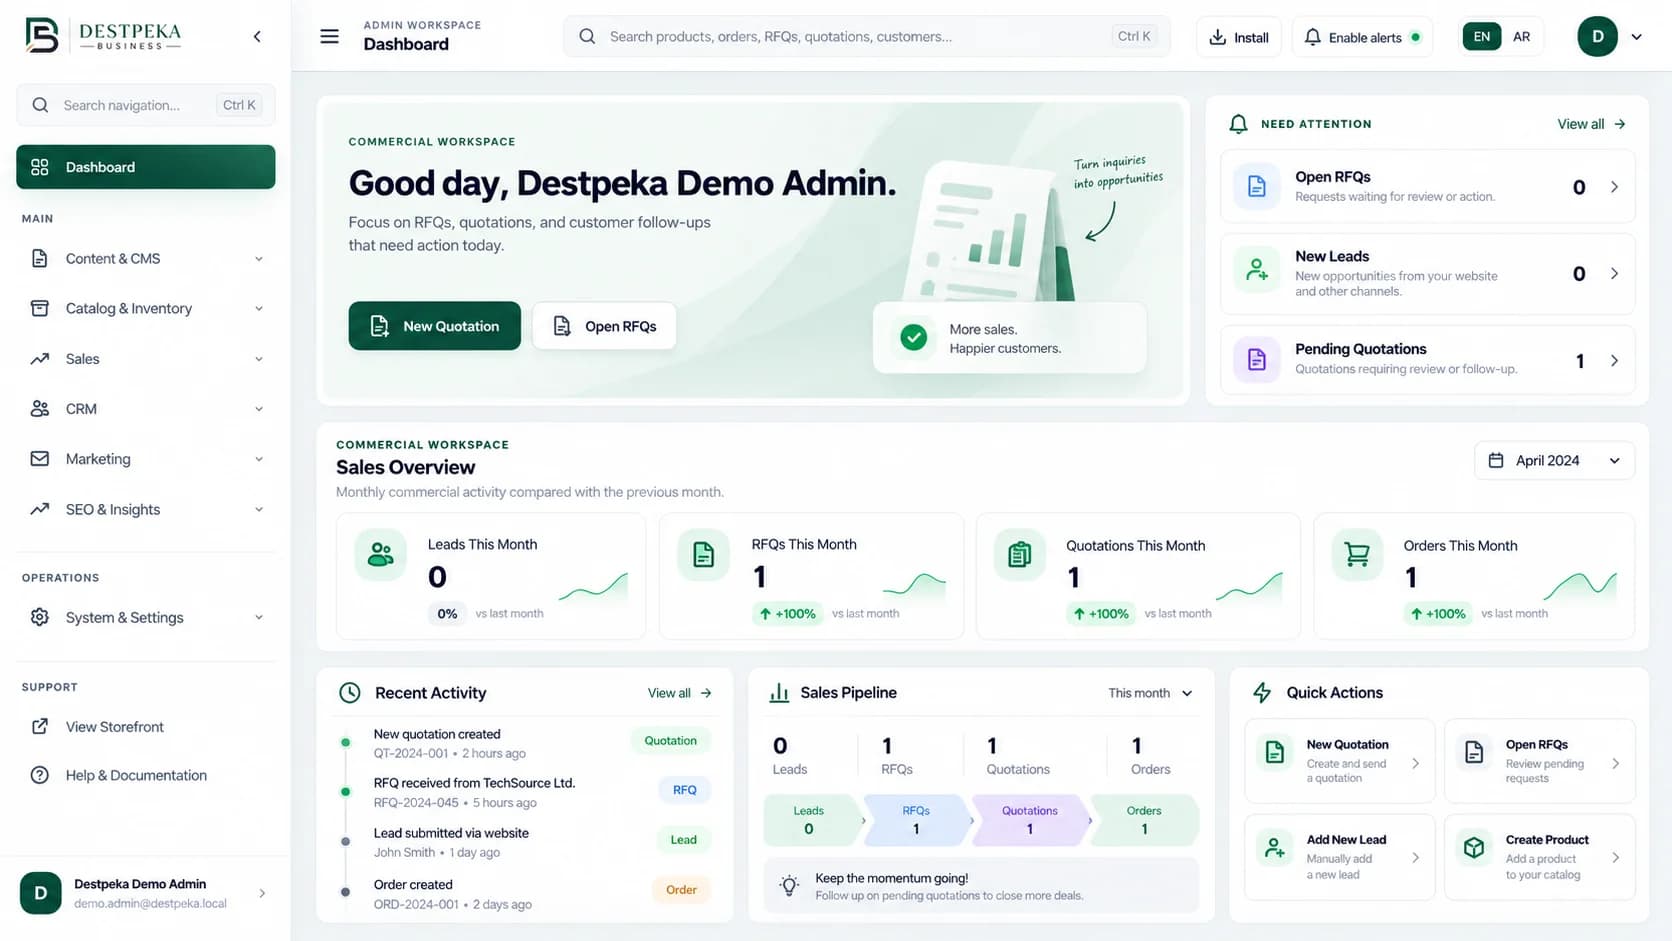Switch language to AR
The height and width of the screenshot is (941, 1672).
pos(1521,36)
